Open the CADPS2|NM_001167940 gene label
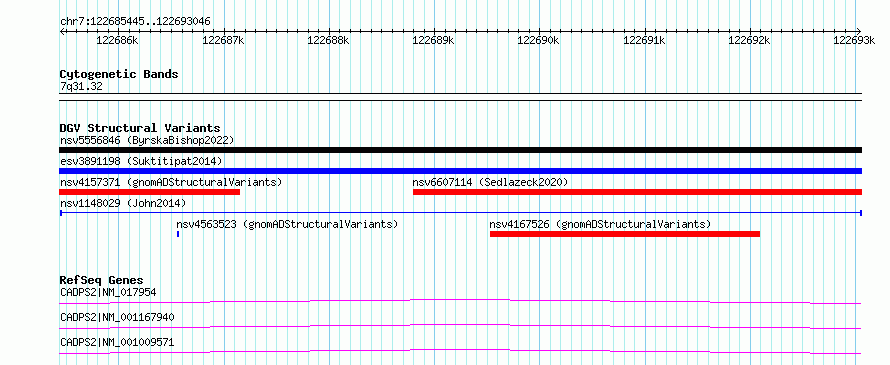Screen dimensions: 890x365 (117, 317)
